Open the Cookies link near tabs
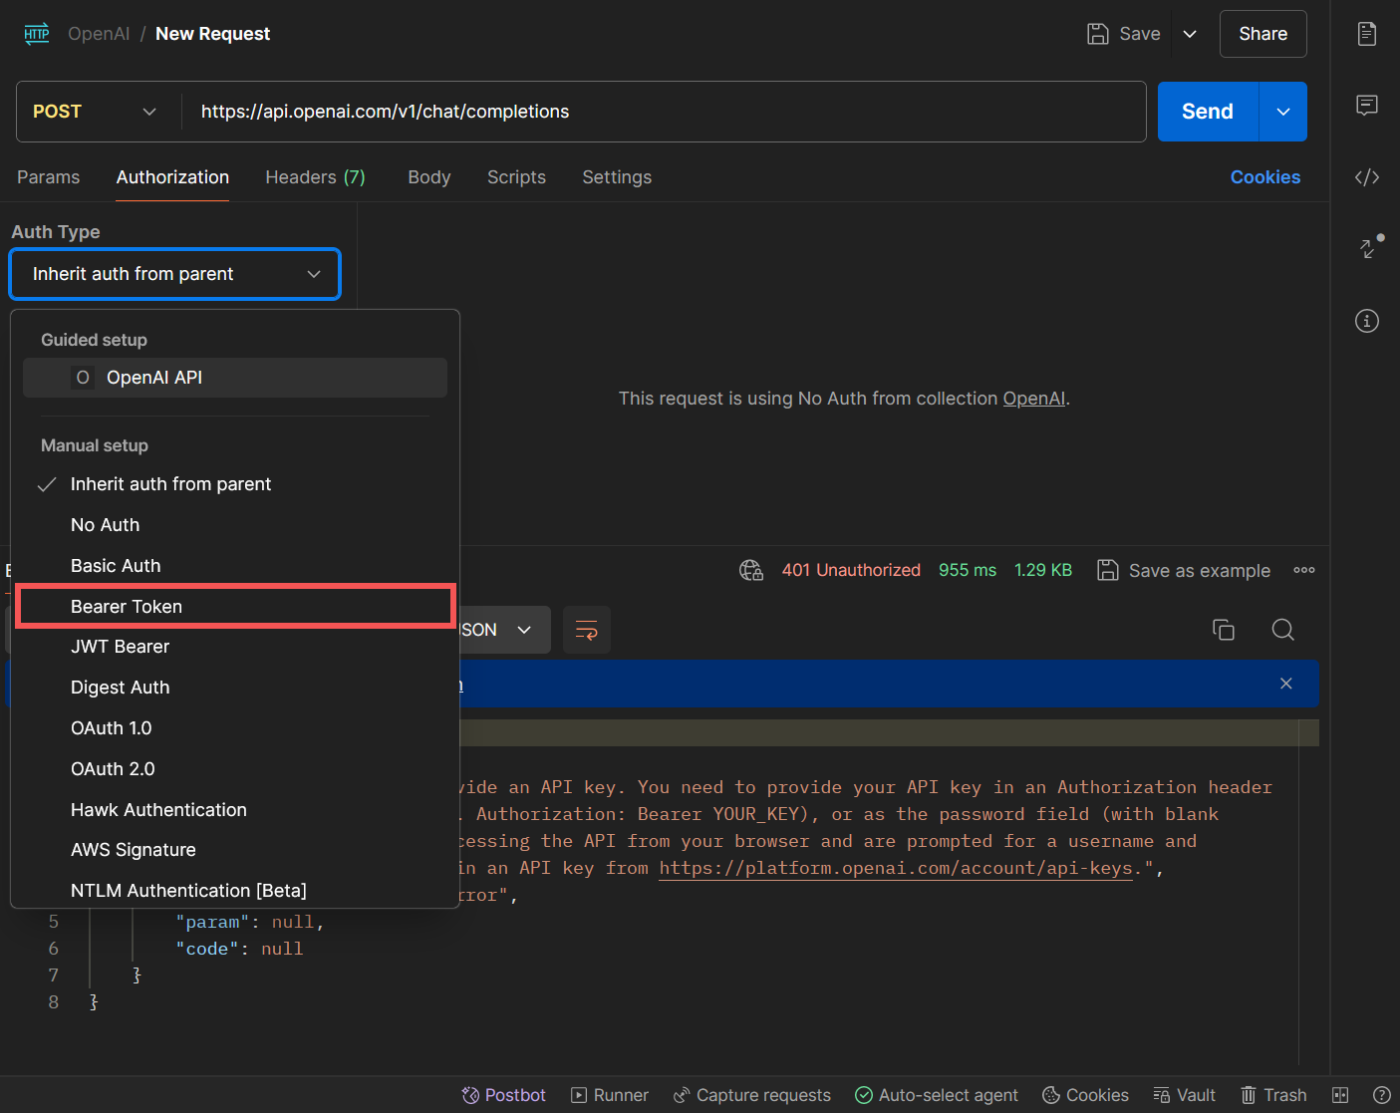This screenshot has width=1400, height=1113. [x=1265, y=177]
